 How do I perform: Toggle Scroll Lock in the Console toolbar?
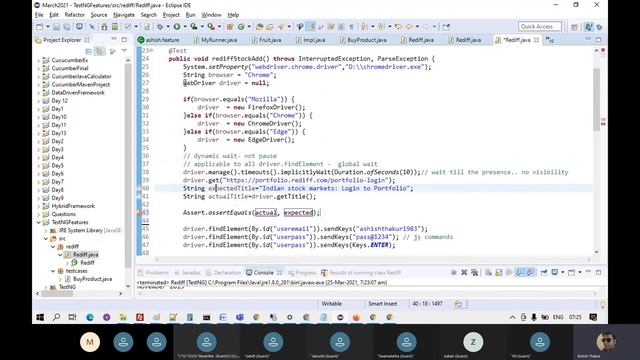pyautogui.click(x=499, y=272)
